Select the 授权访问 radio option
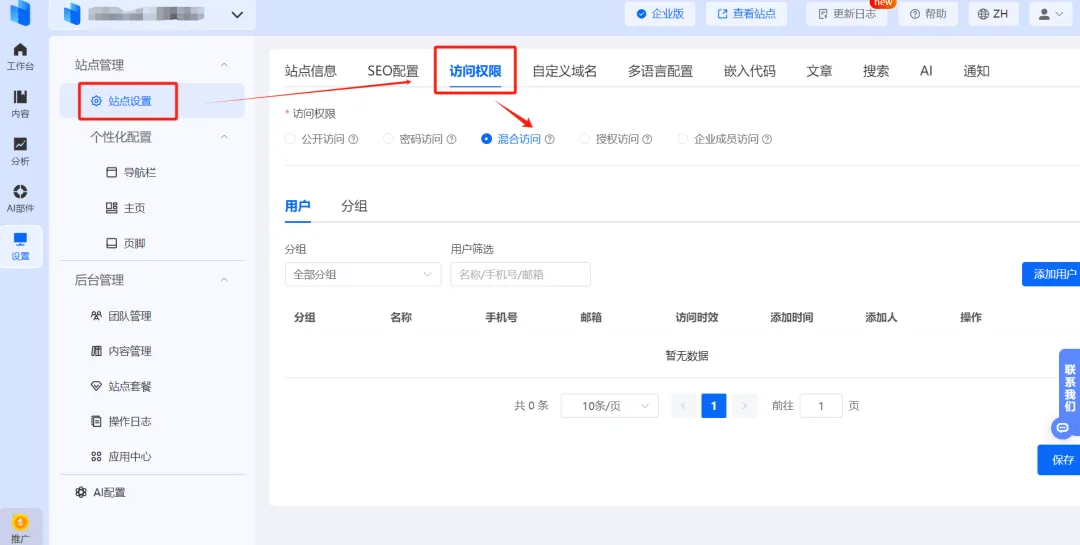This screenshot has height=545, width=1080. 584,139
